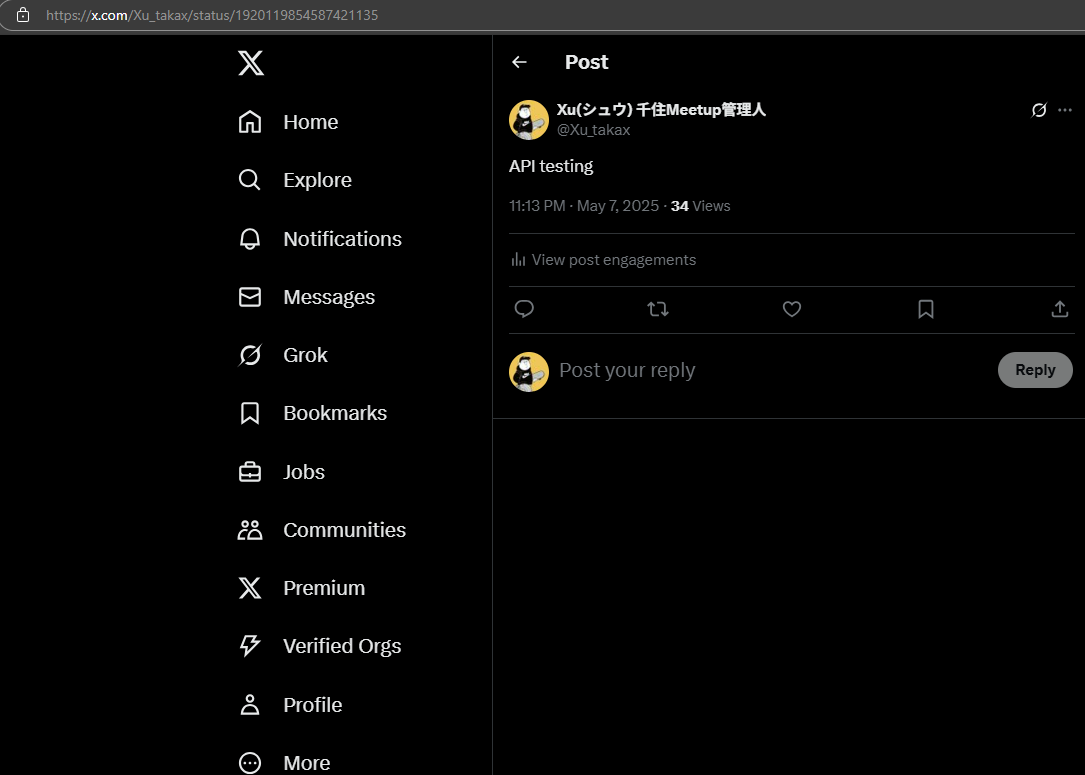Expand the More navigation label

coord(307,763)
